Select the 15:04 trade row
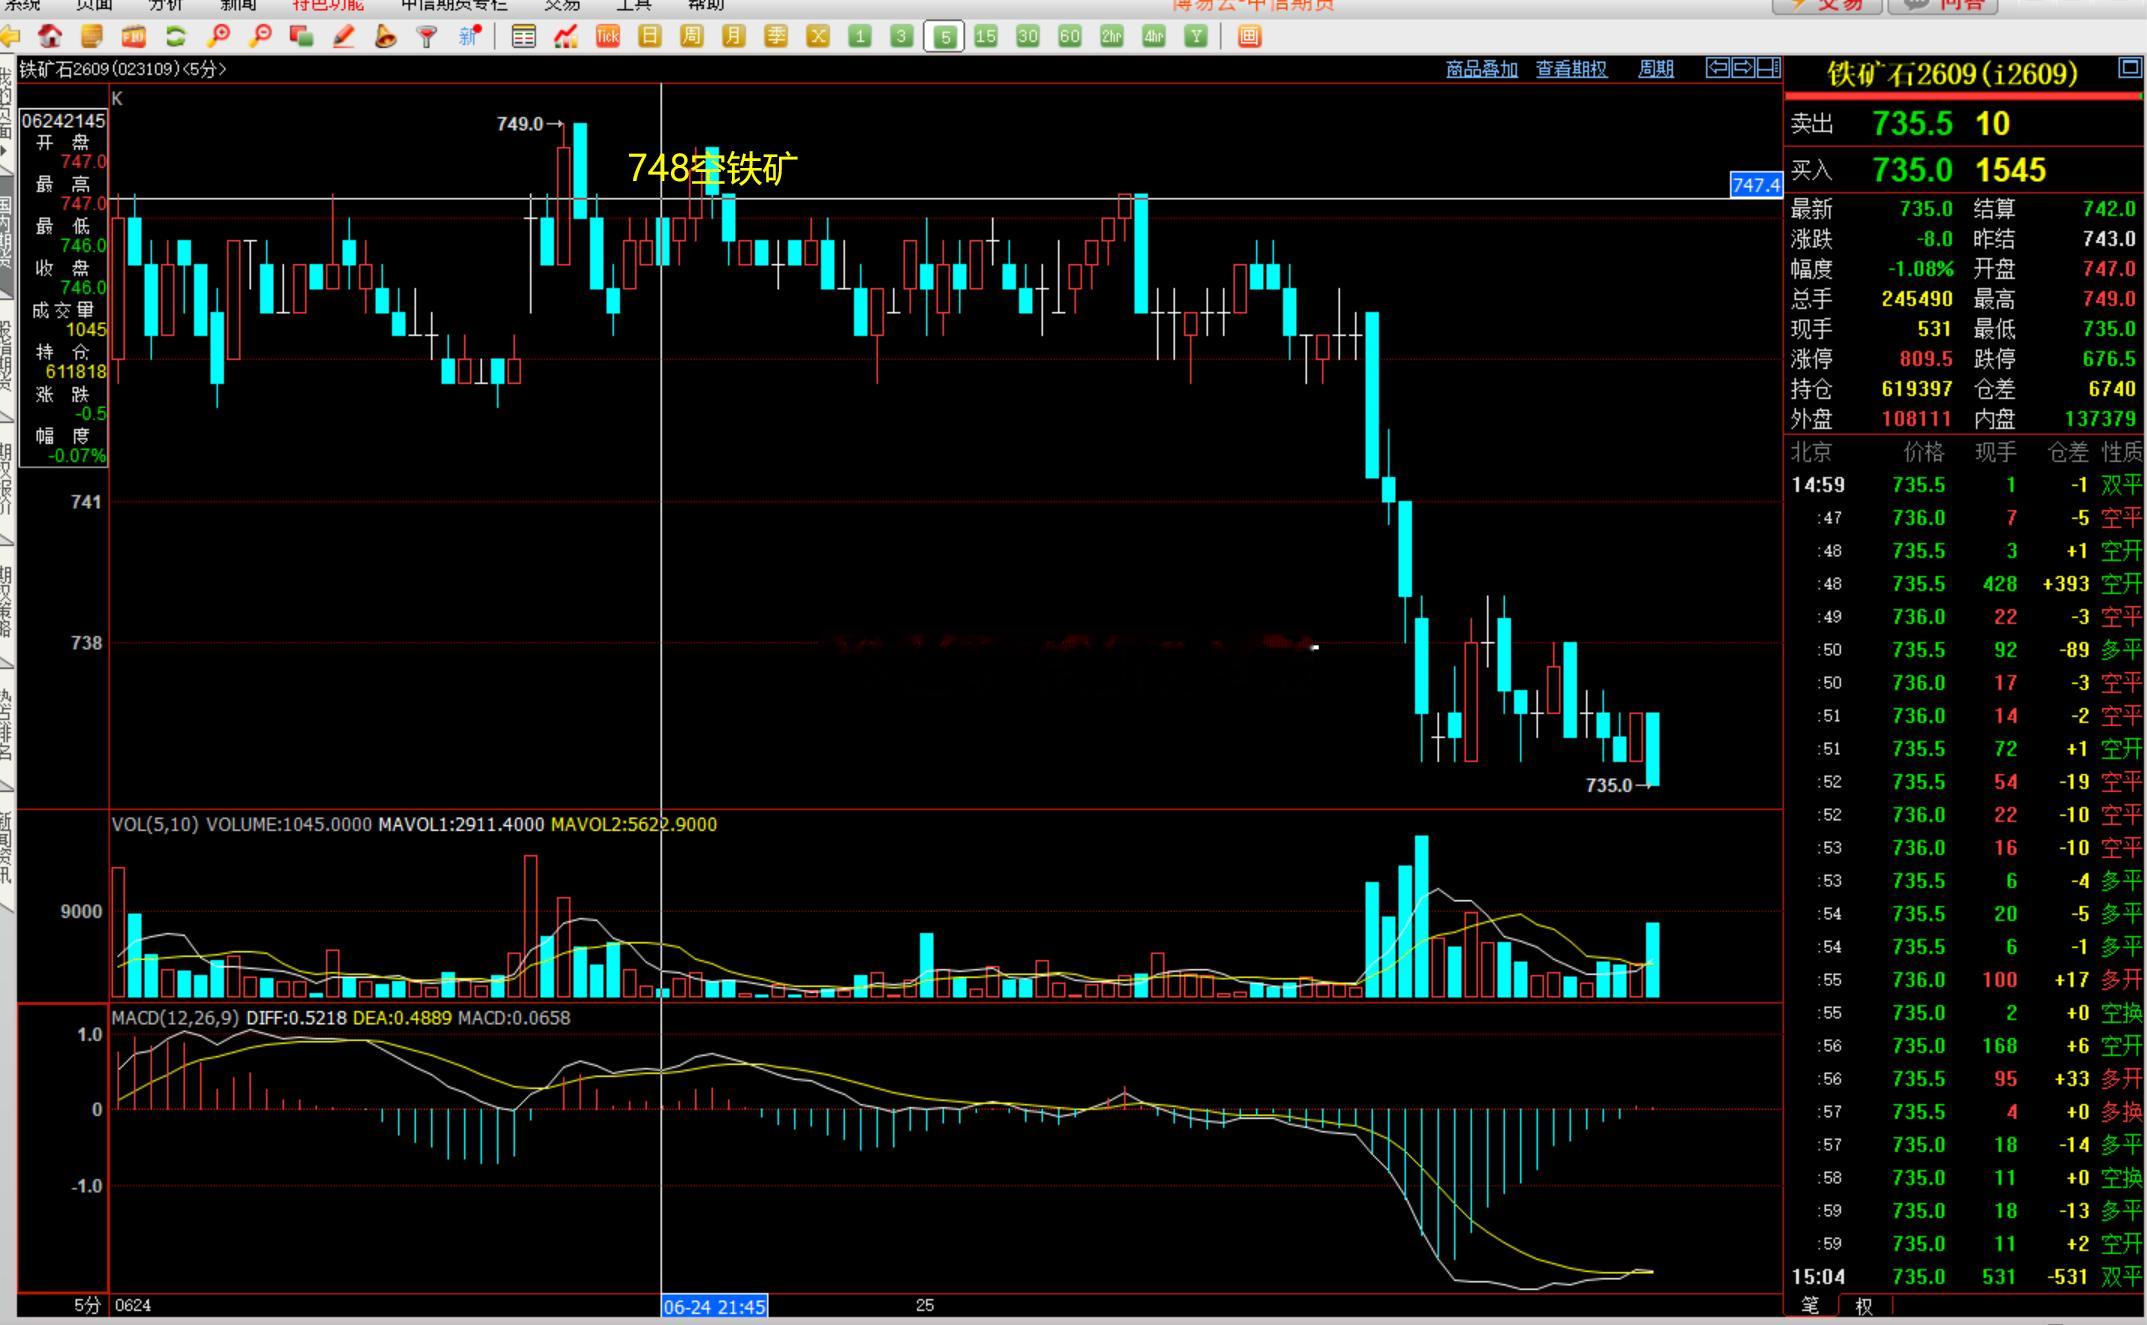This screenshot has height=1325, width=2147. [x=1965, y=1277]
